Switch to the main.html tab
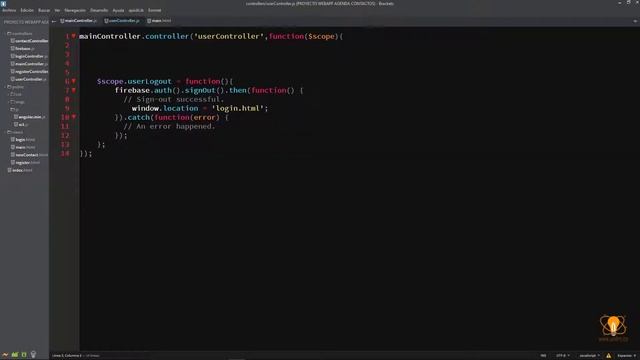 [160, 20]
